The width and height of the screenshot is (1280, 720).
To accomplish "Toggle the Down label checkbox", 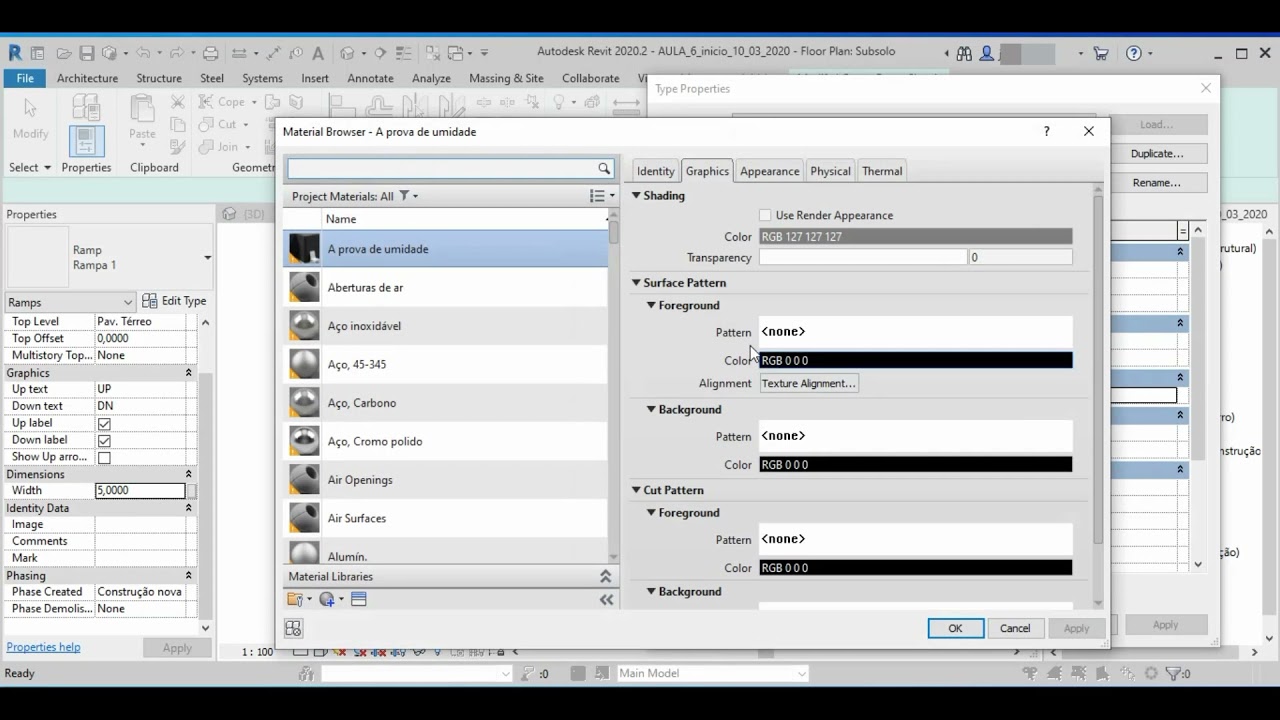I will coord(104,440).
